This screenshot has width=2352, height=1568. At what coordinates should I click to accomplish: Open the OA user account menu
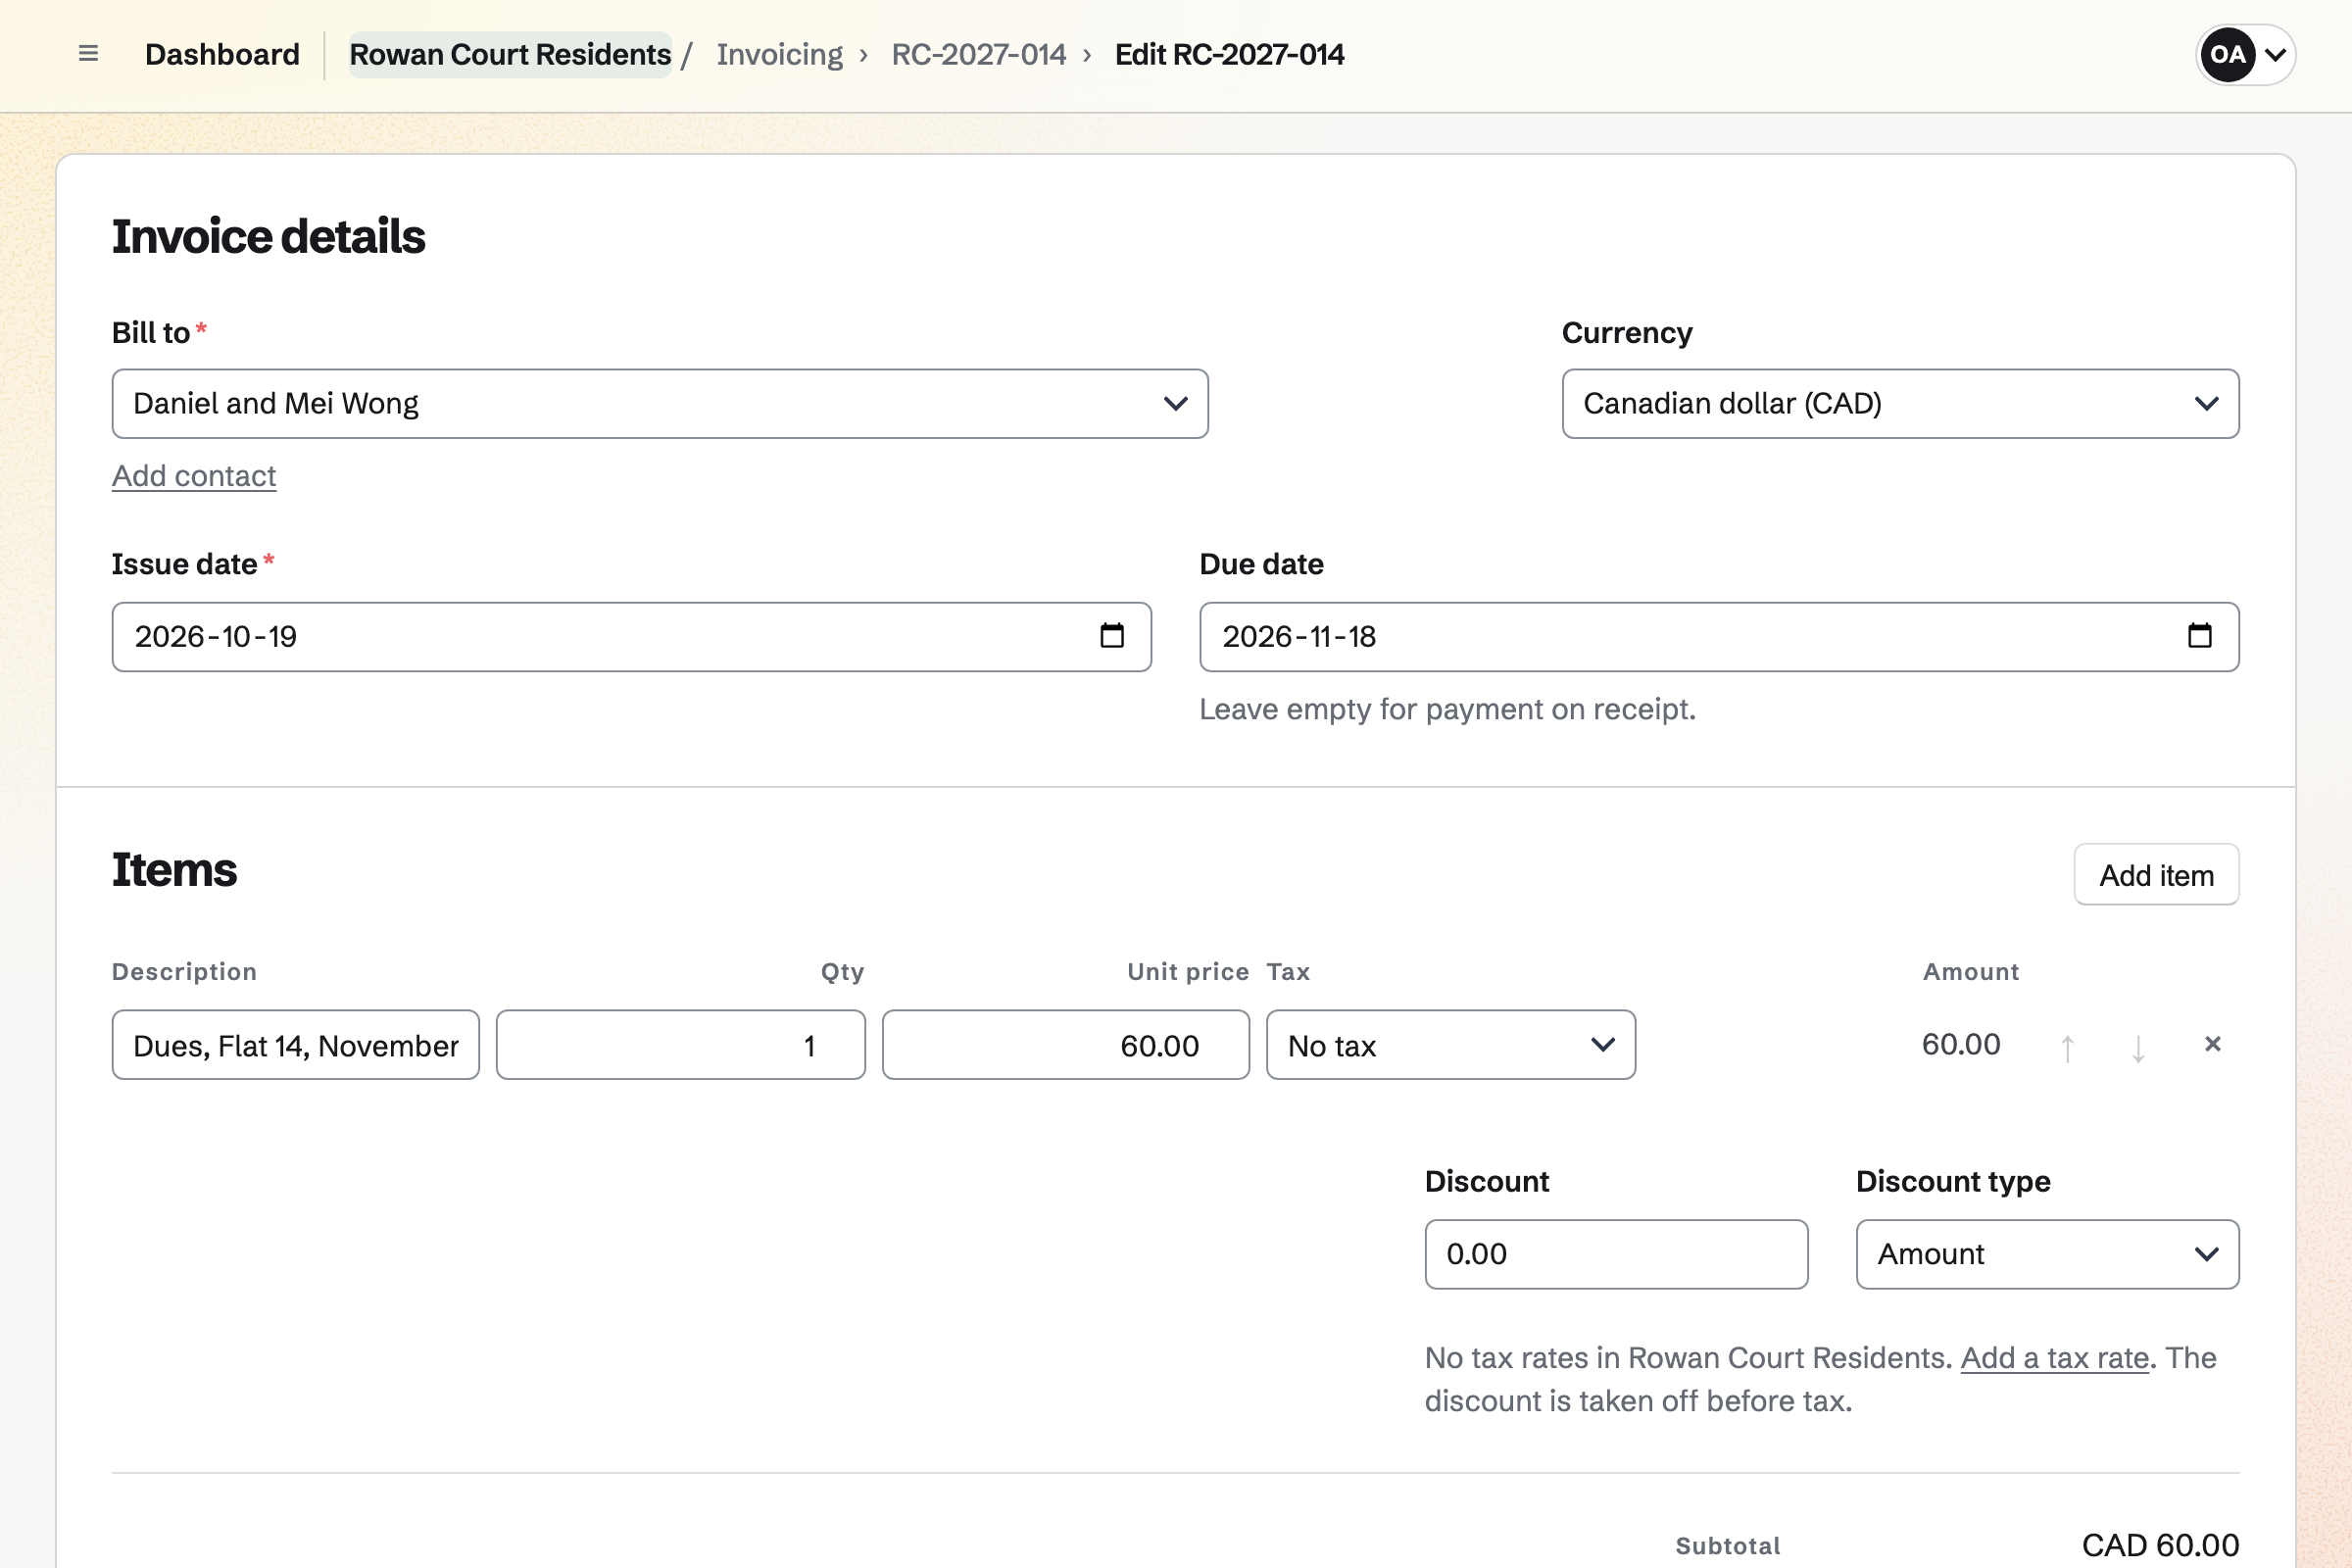point(2245,54)
